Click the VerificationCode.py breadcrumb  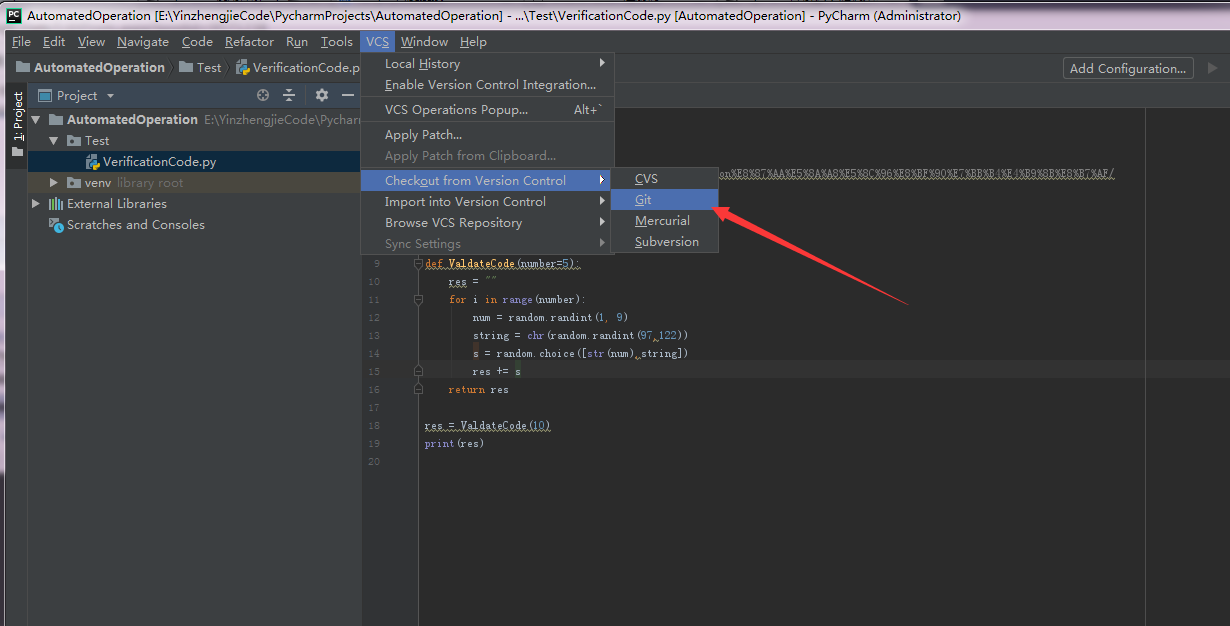(298, 67)
